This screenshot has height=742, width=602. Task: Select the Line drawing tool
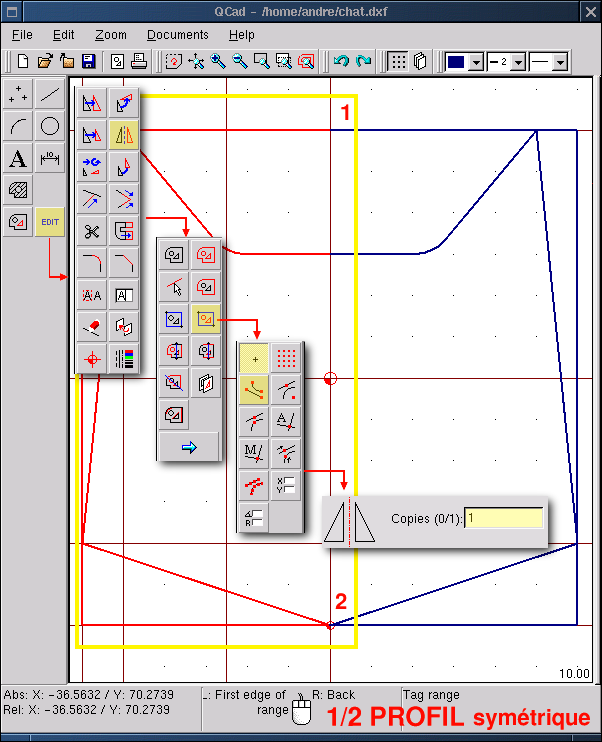50,94
